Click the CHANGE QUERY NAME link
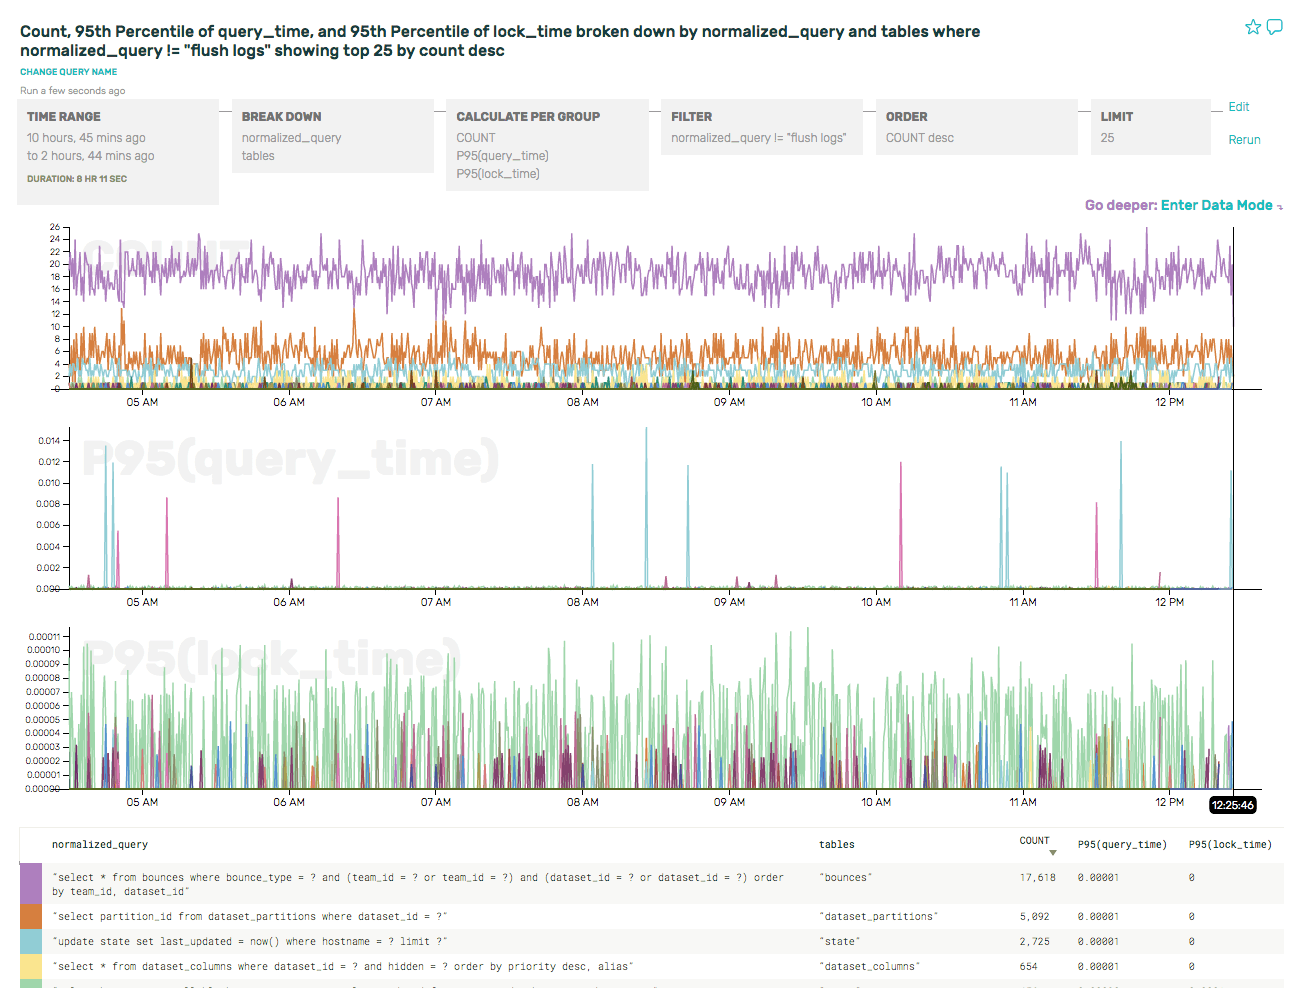The image size is (1297, 988). (x=68, y=71)
